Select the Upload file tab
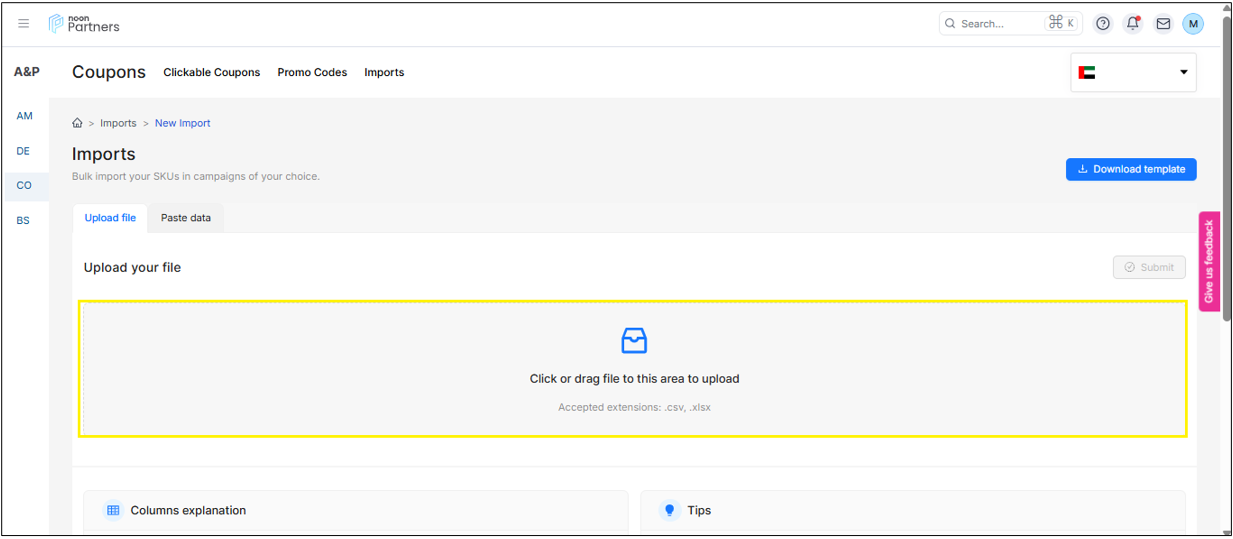The height and width of the screenshot is (539, 1233). pyautogui.click(x=110, y=218)
